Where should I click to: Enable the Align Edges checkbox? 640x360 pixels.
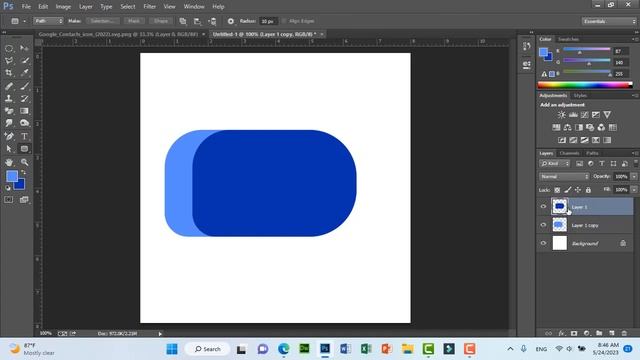[284, 21]
